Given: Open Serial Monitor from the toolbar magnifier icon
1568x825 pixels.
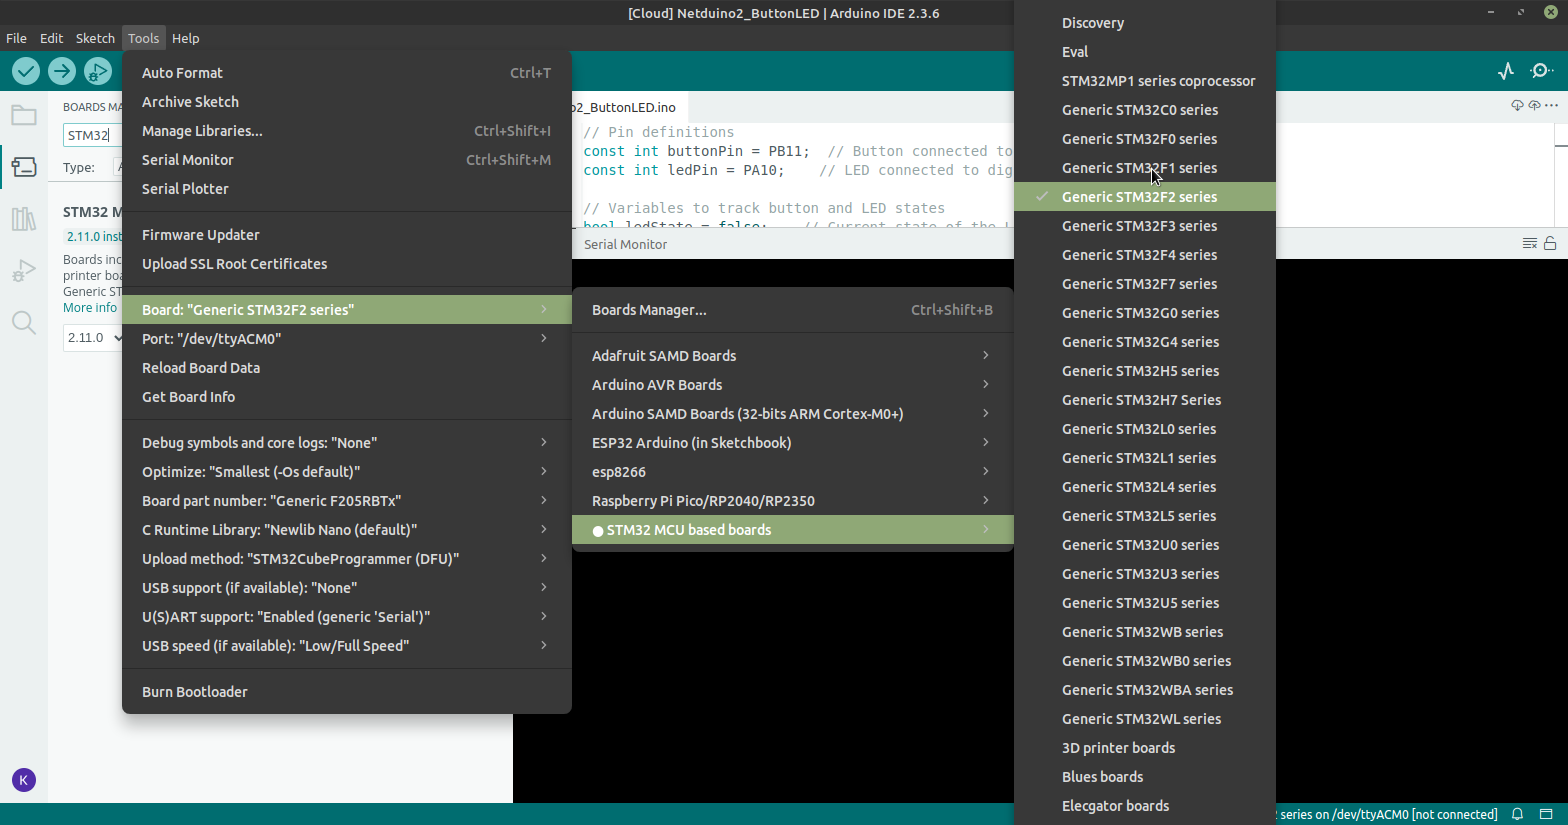Looking at the screenshot, I should coord(1542,71).
